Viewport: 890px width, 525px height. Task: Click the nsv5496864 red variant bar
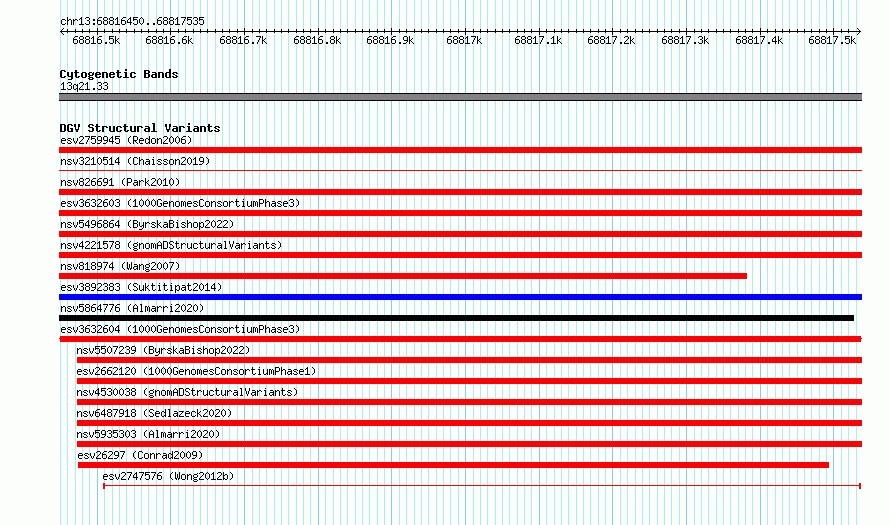460,234
